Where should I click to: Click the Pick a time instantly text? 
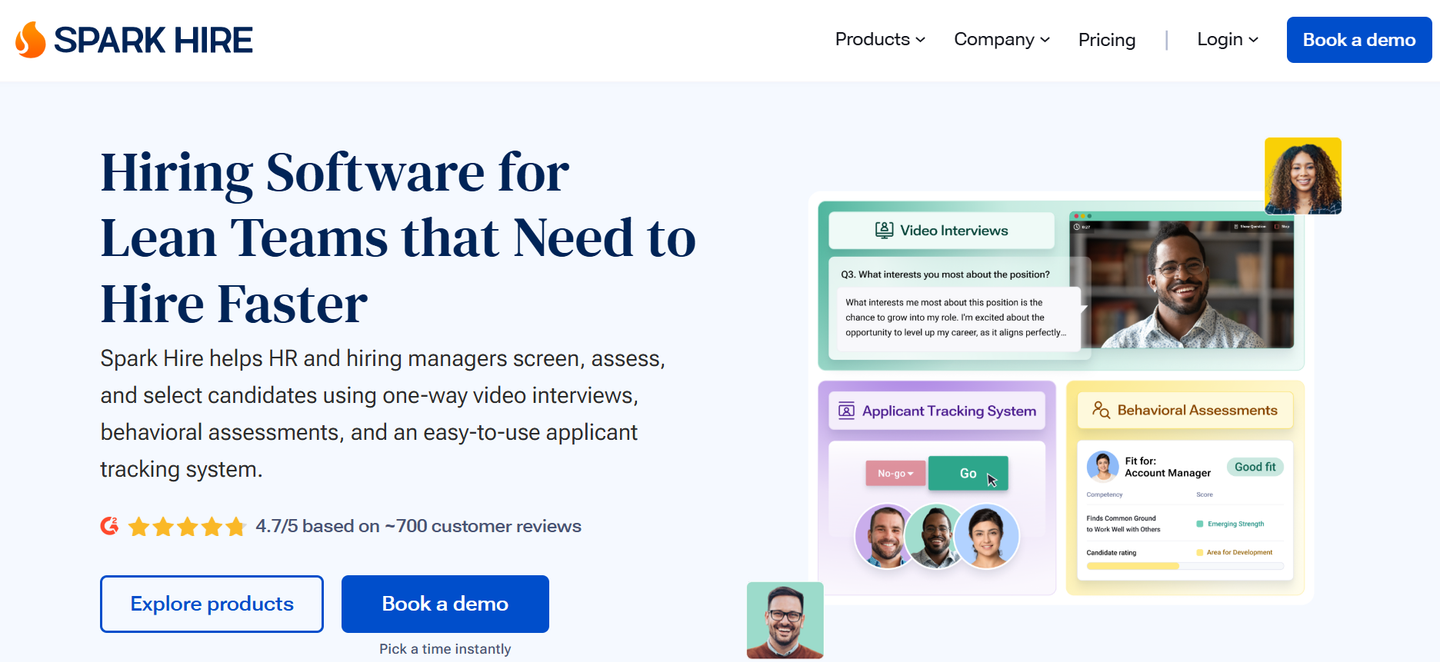coord(445,649)
